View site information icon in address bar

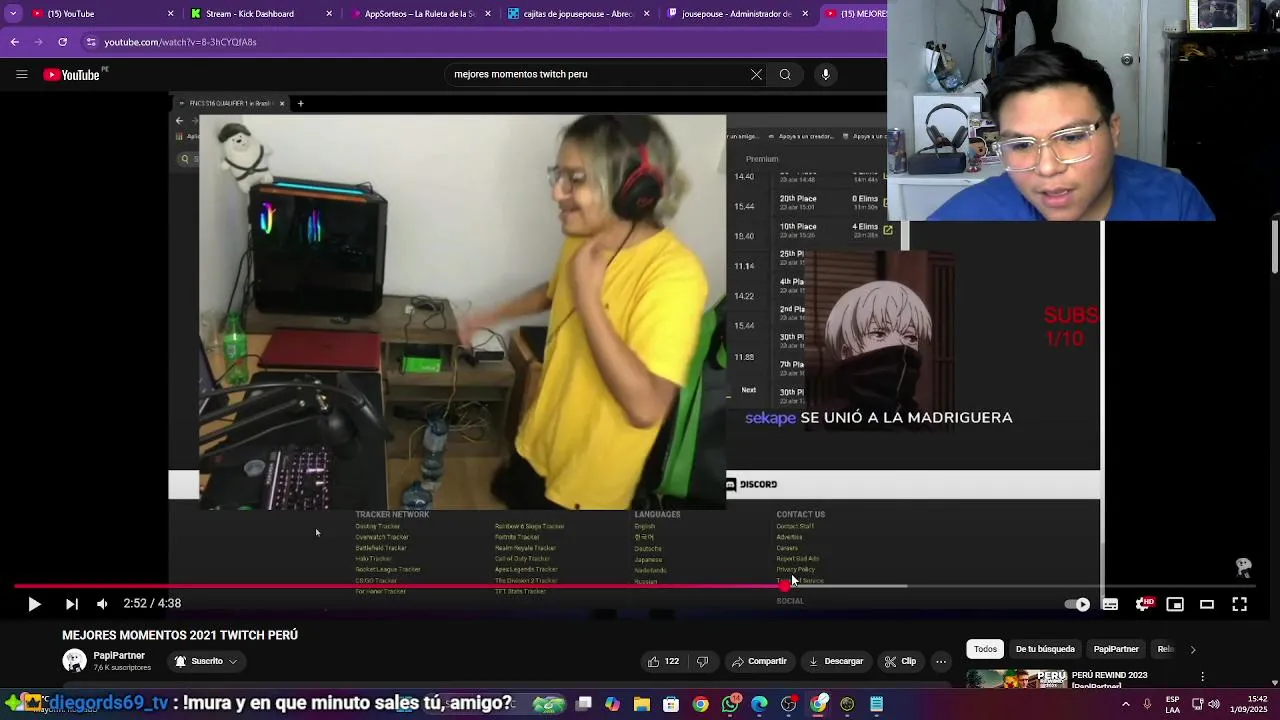coord(91,42)
